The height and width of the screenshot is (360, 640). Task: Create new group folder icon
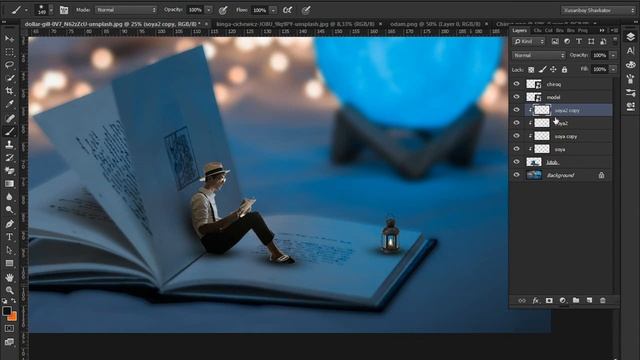[576, 300]
